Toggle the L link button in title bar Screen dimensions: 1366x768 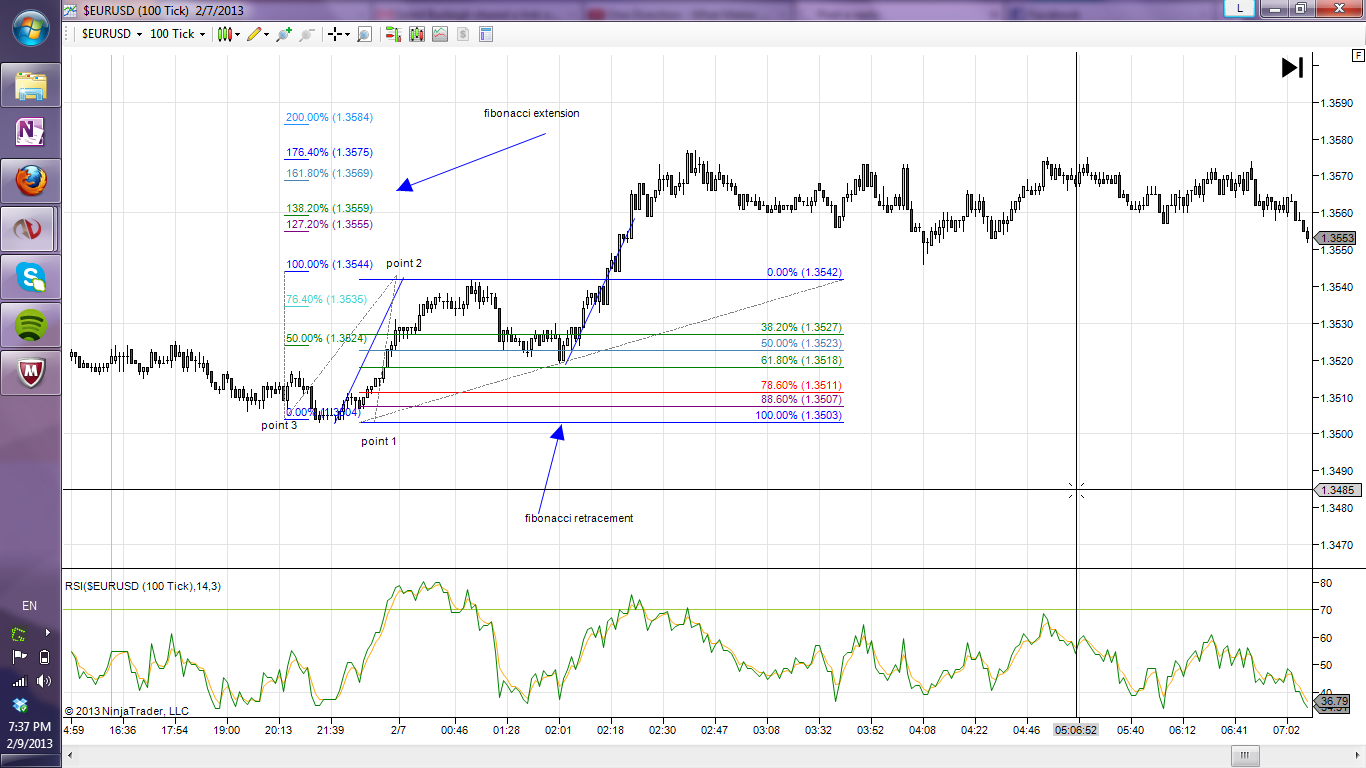pos(1240,8)
